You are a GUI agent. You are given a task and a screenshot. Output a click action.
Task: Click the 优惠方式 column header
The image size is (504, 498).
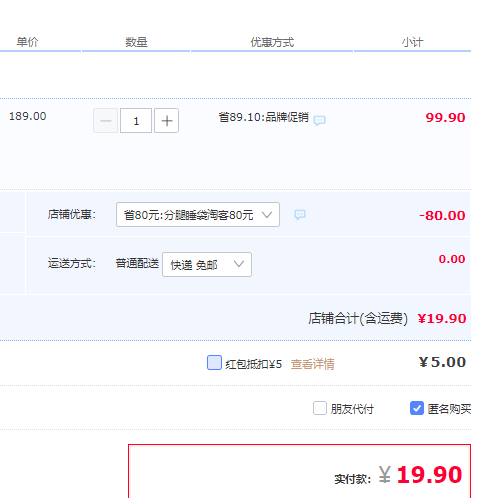(x=272, y=42)
